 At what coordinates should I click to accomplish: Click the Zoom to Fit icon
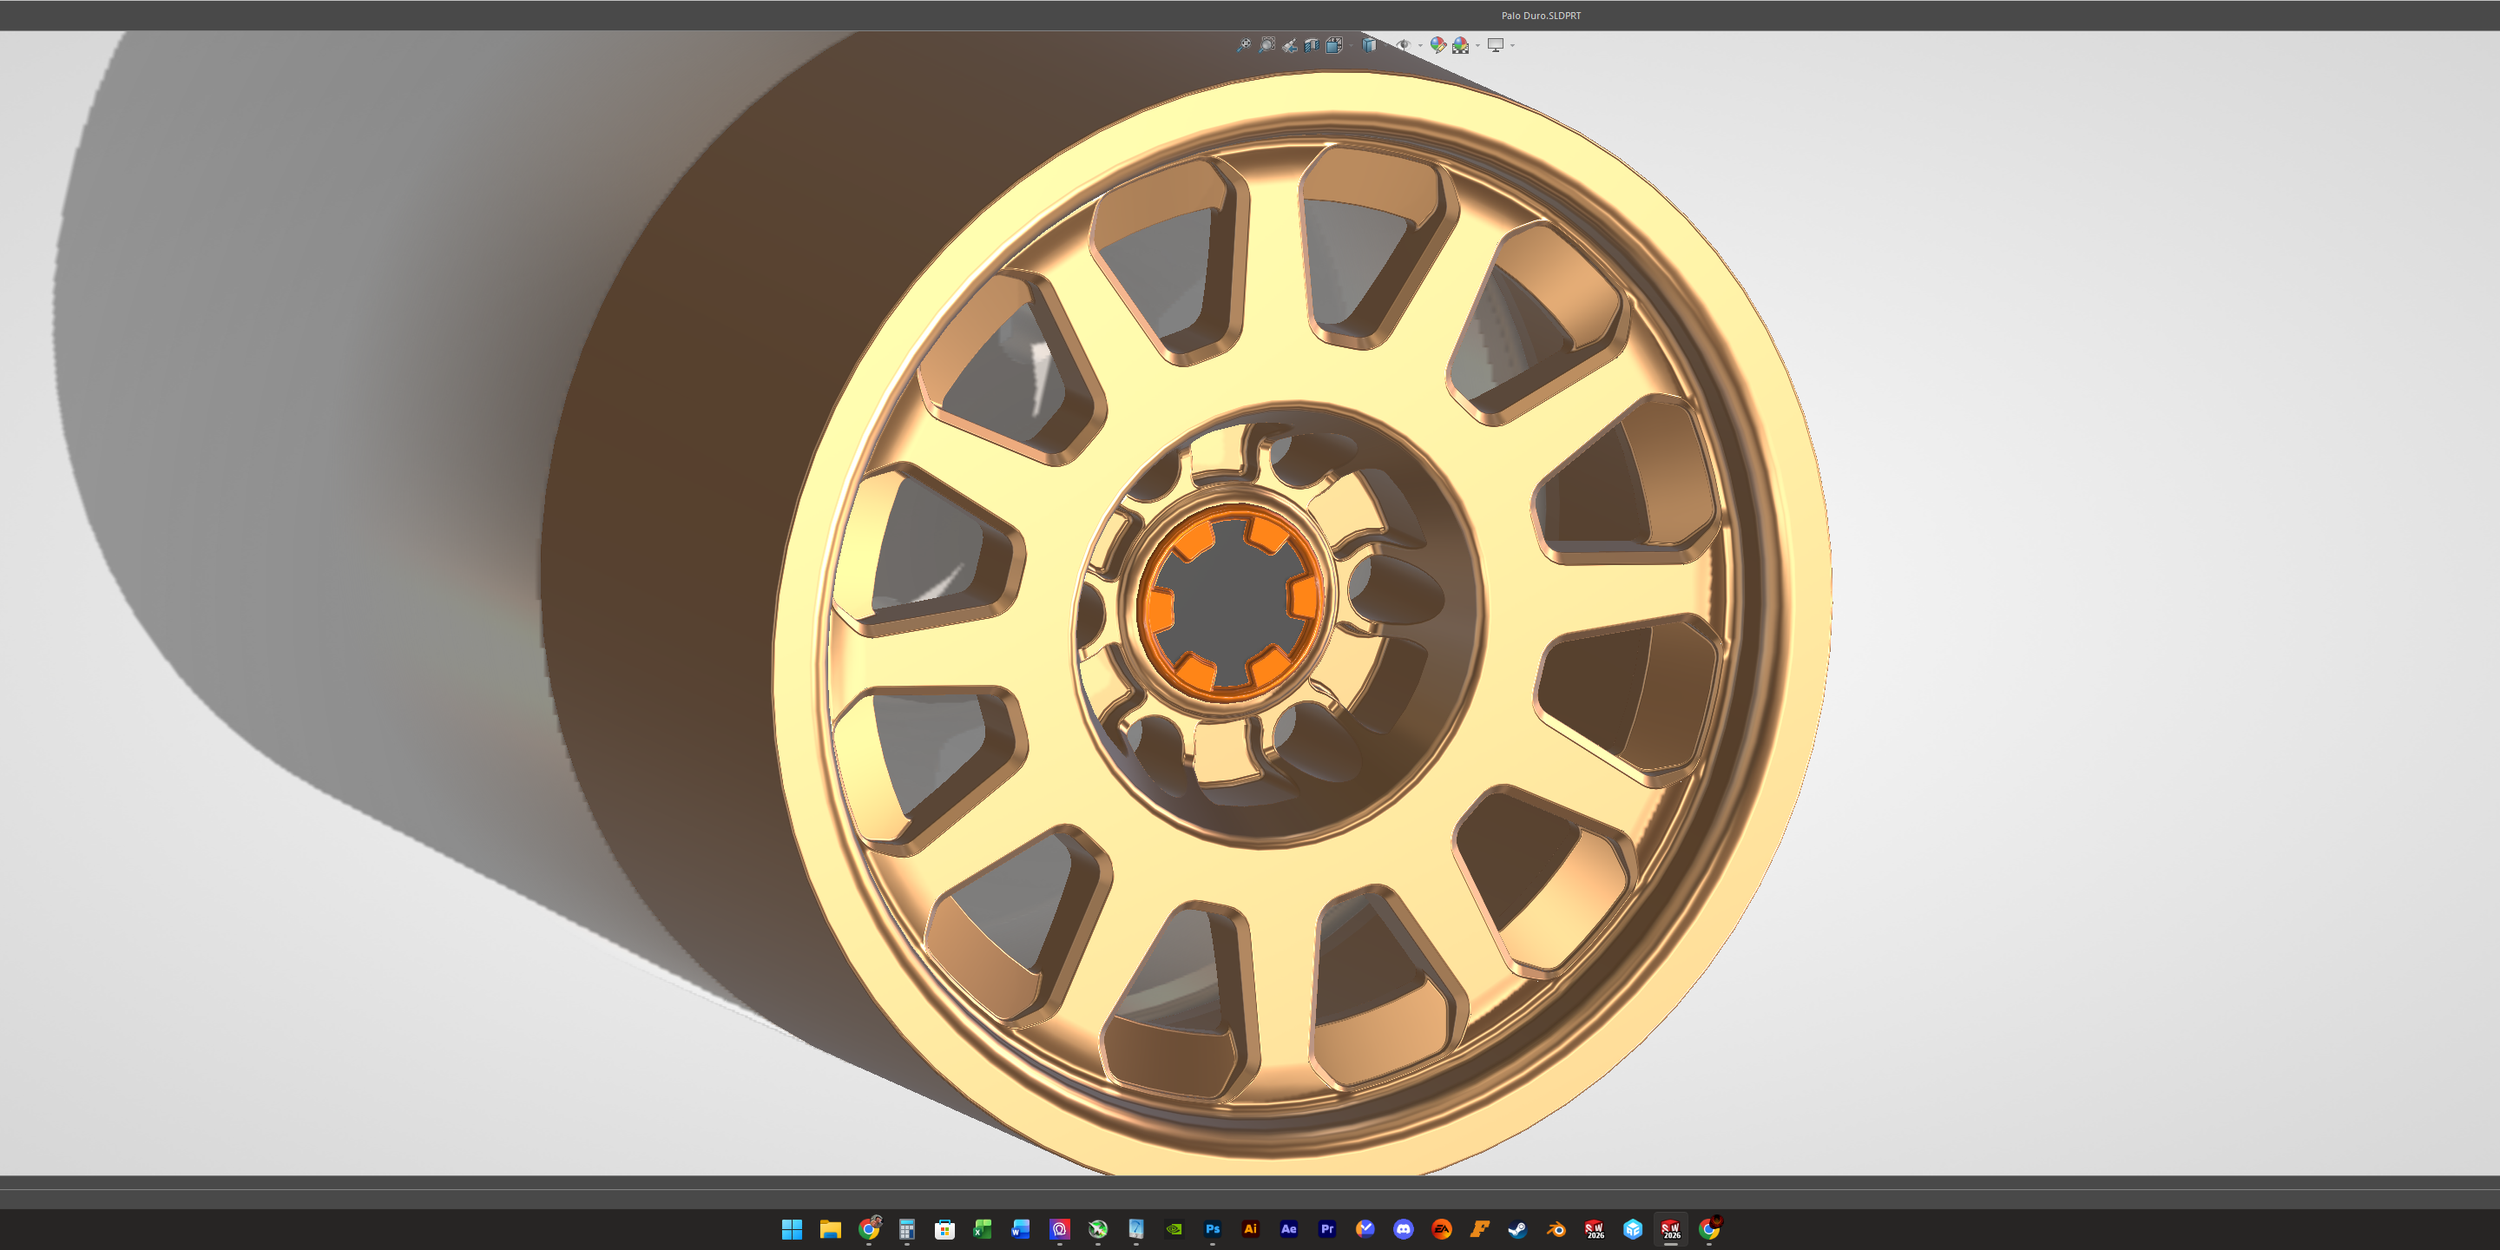coord(1244,45)
